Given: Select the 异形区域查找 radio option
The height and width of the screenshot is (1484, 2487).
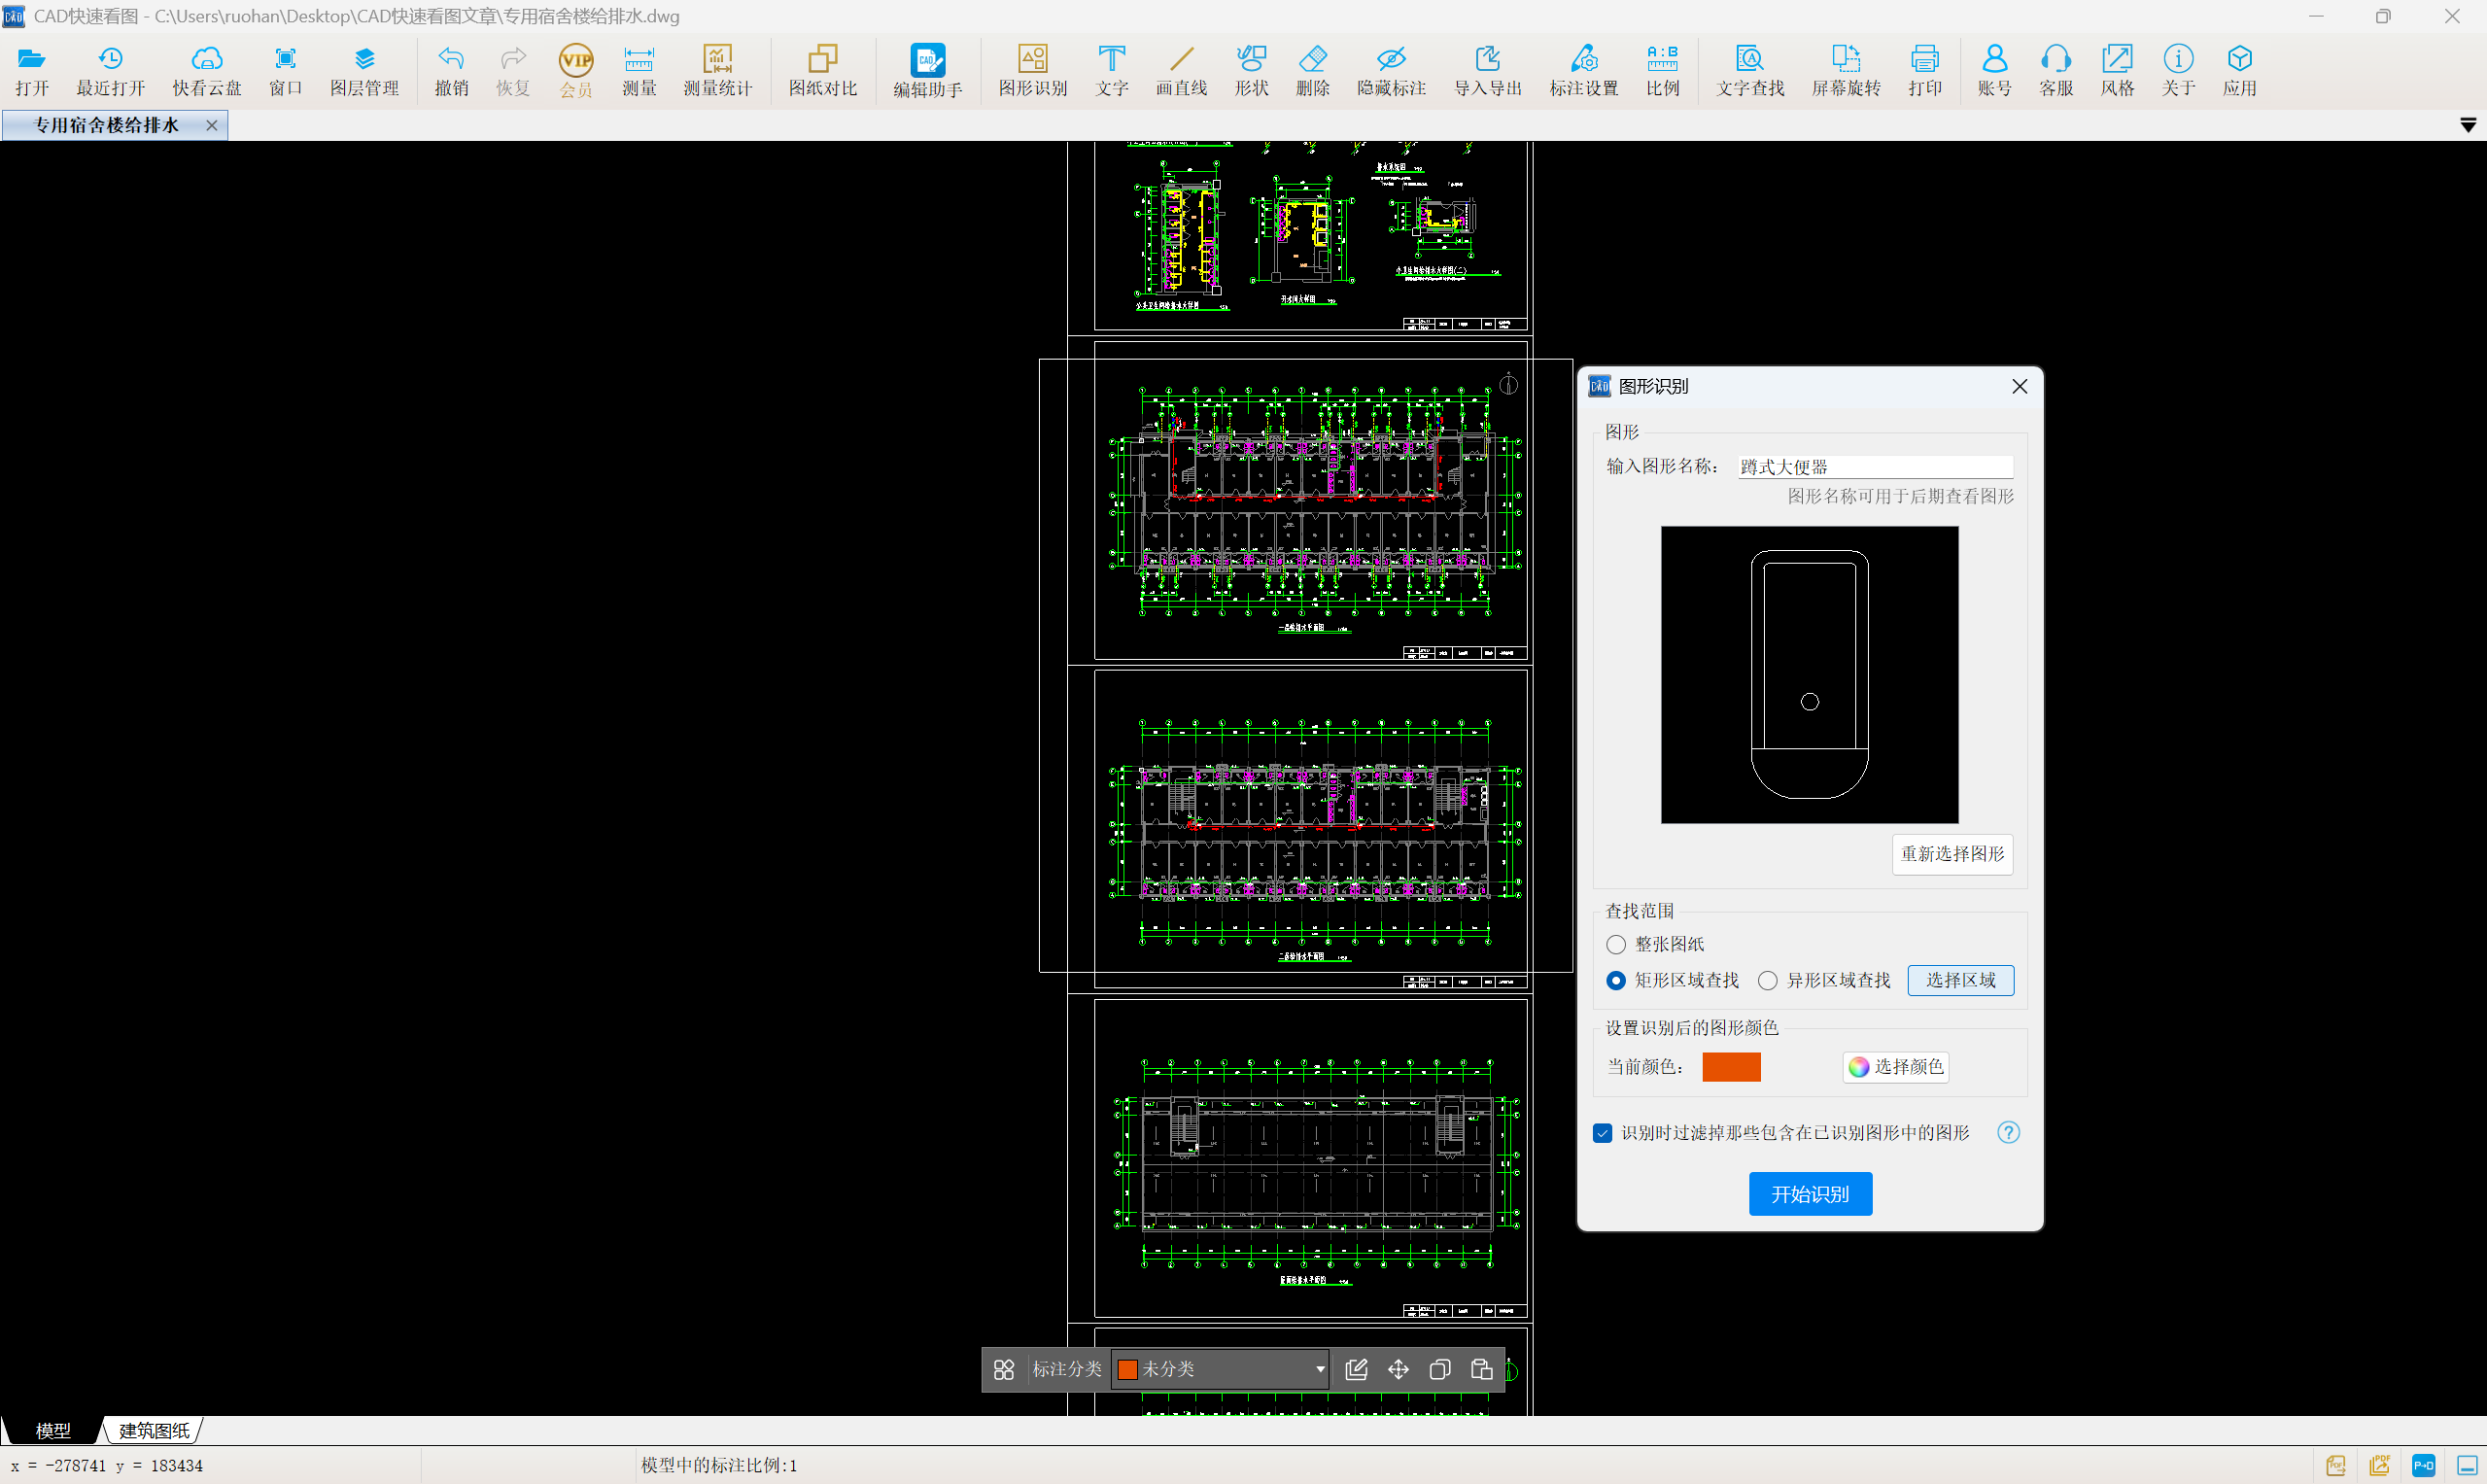Looking at the screenshot, I should click(1768, 980).
